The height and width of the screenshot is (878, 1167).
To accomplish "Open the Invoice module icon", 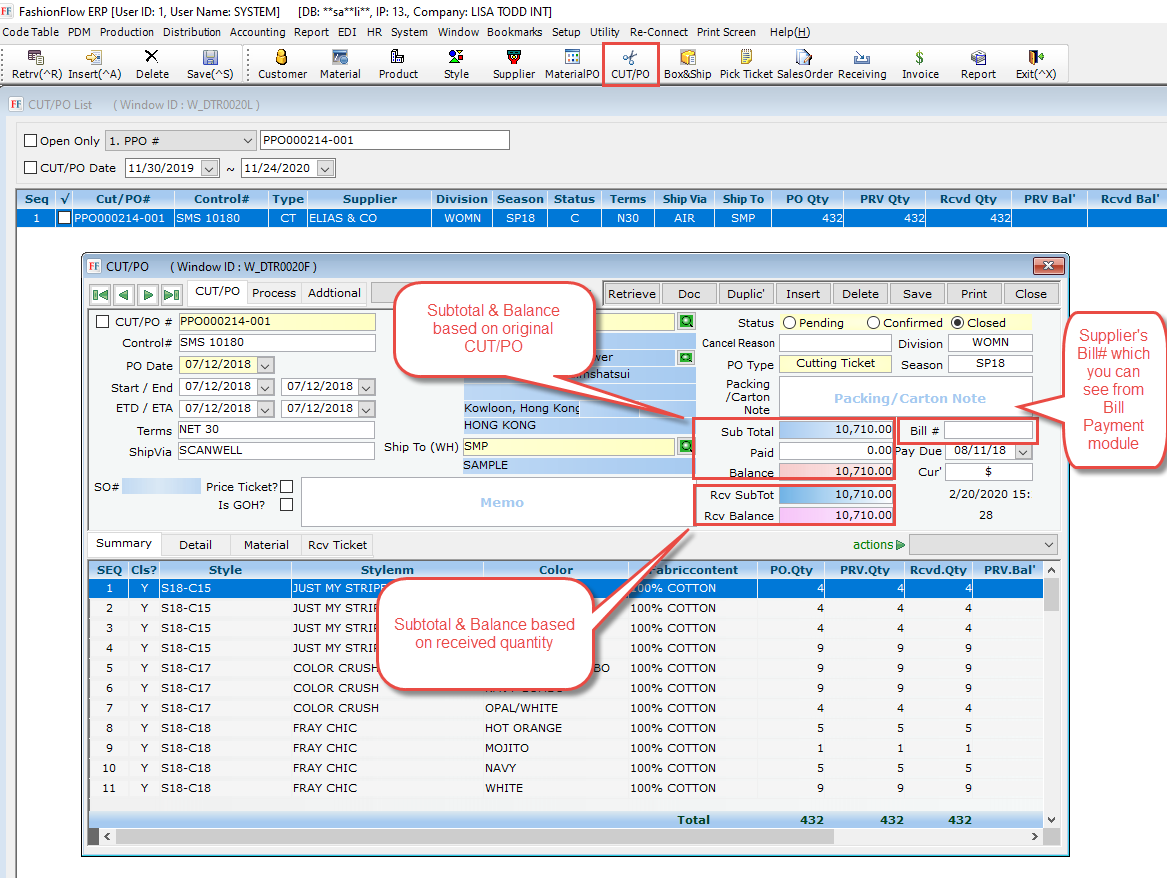I will point(920,64).
